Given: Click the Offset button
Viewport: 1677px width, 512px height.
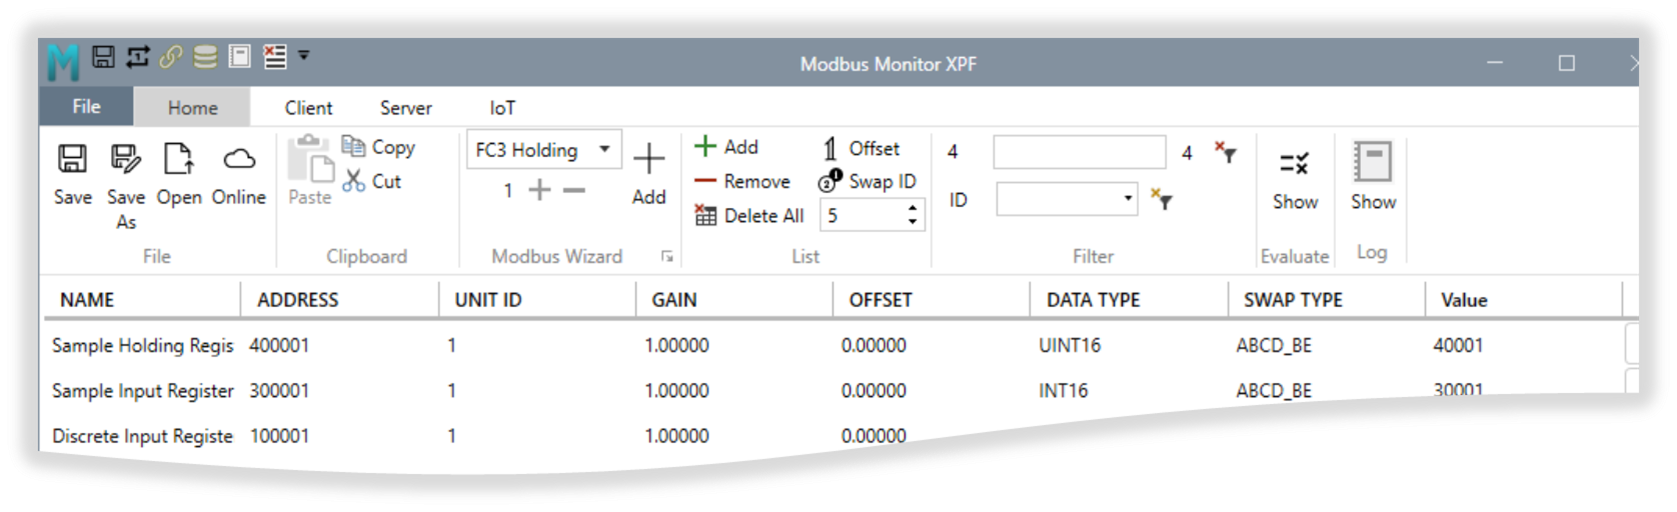Looking at the screenshot, I should tap(861, 148).
